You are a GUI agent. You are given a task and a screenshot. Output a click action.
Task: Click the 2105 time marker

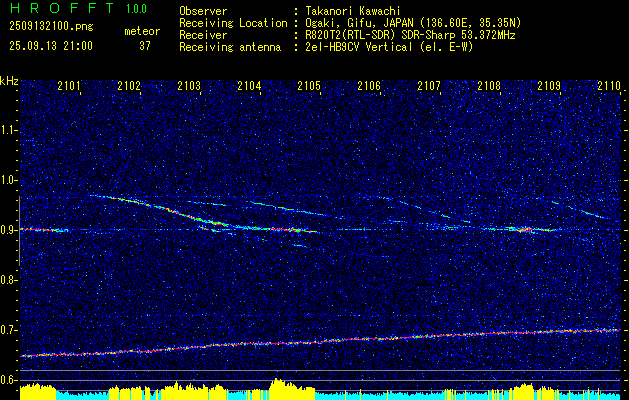309,85
